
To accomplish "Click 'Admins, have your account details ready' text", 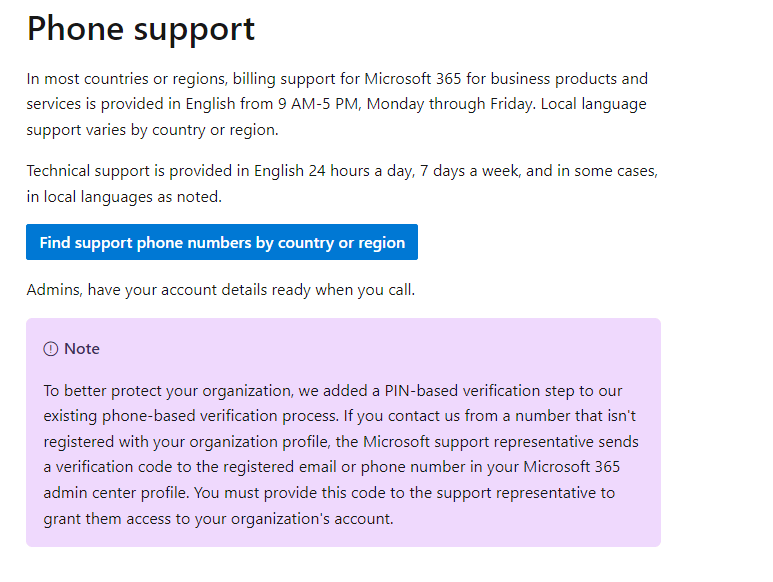I will [221, 290].
